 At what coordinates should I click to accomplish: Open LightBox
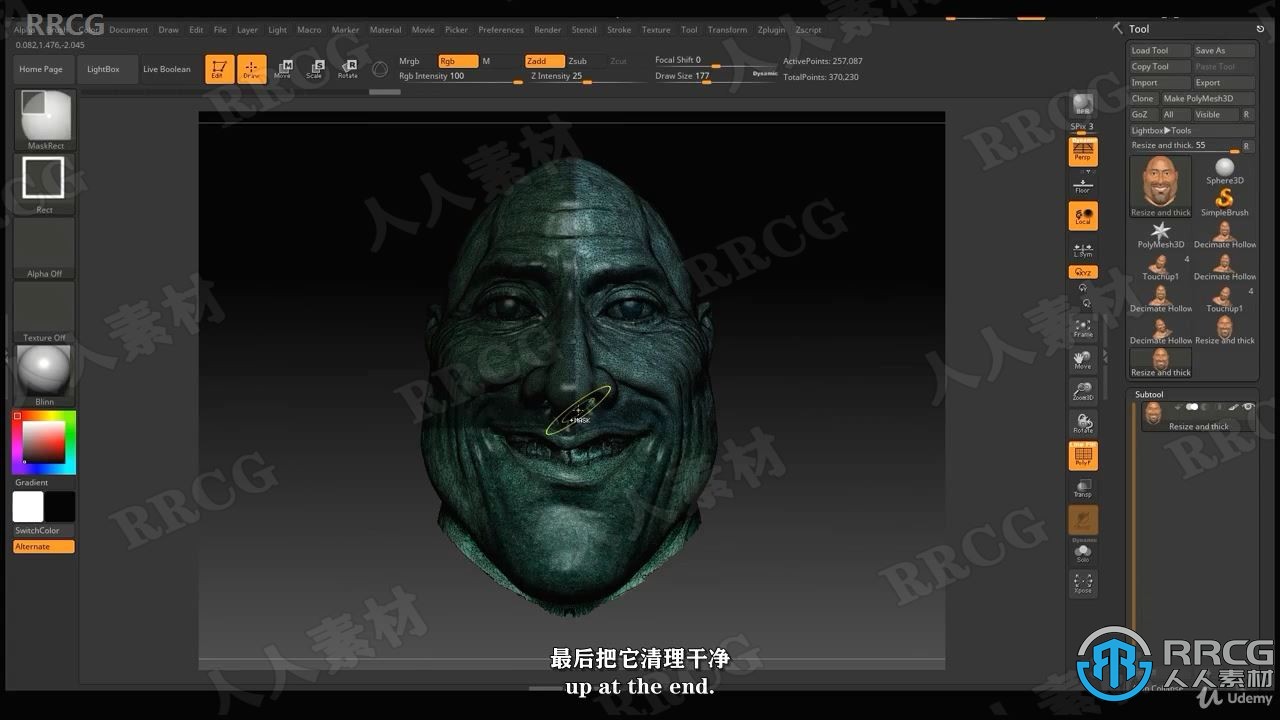[103, 69]
